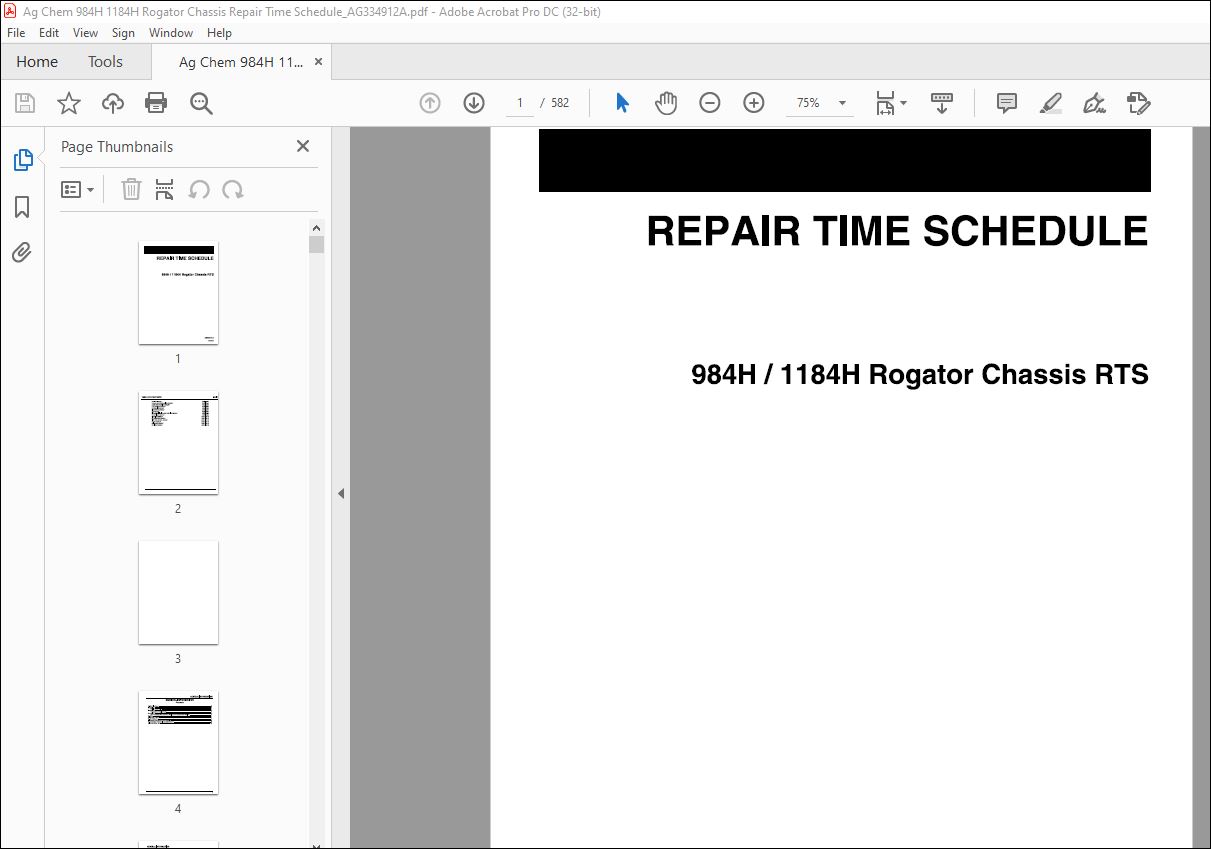
Task: Select the page 2 thumbnail
Action: 178,443
